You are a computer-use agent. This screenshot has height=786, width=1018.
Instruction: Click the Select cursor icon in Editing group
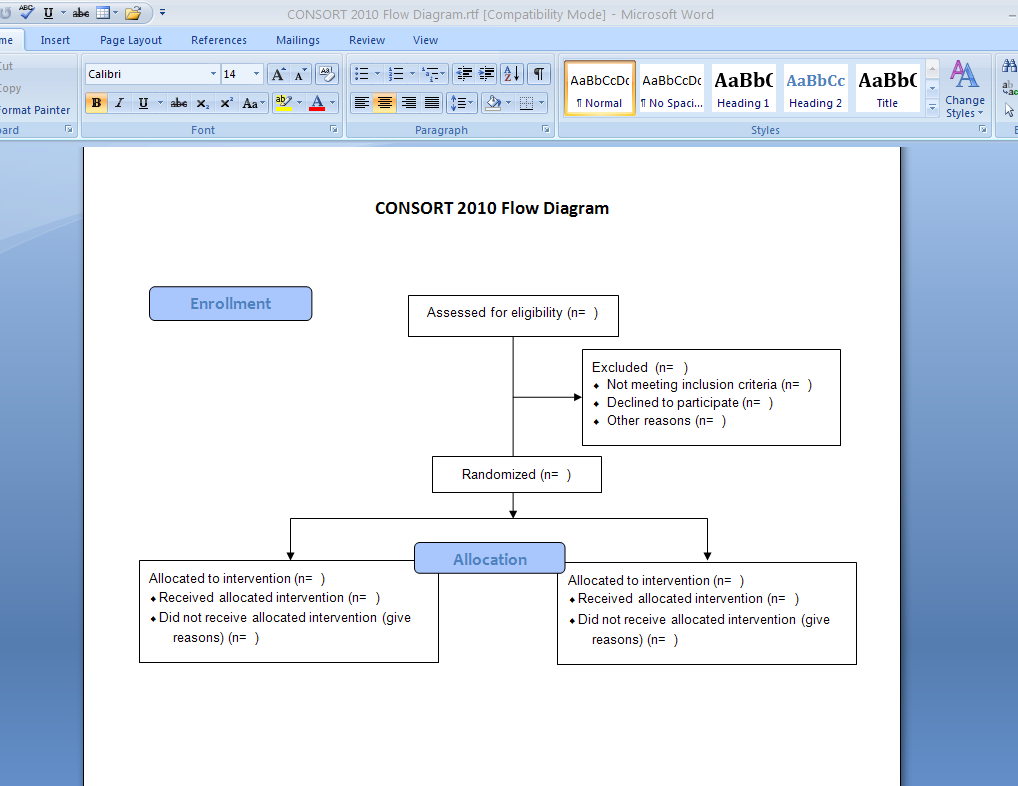[1009, 110]
